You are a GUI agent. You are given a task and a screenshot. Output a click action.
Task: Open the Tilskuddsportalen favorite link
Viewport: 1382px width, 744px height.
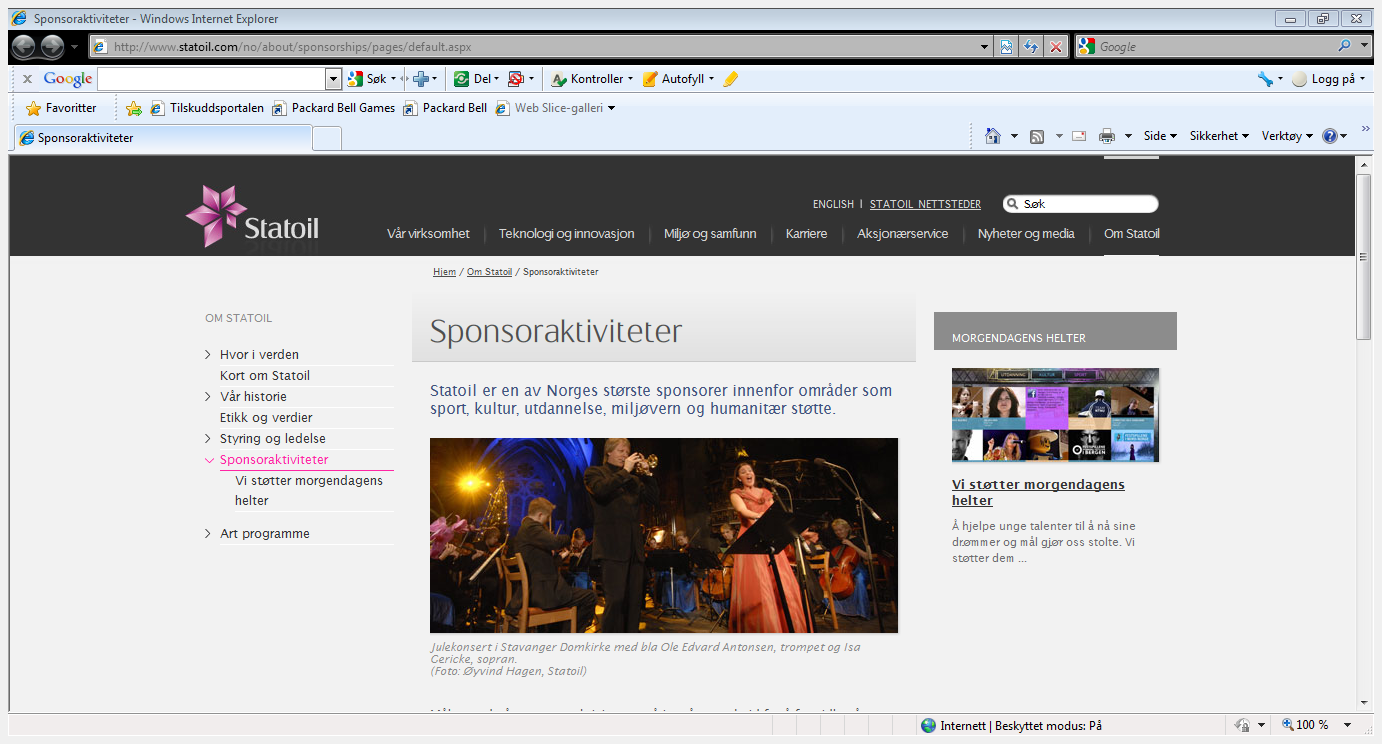pos(207,108)
